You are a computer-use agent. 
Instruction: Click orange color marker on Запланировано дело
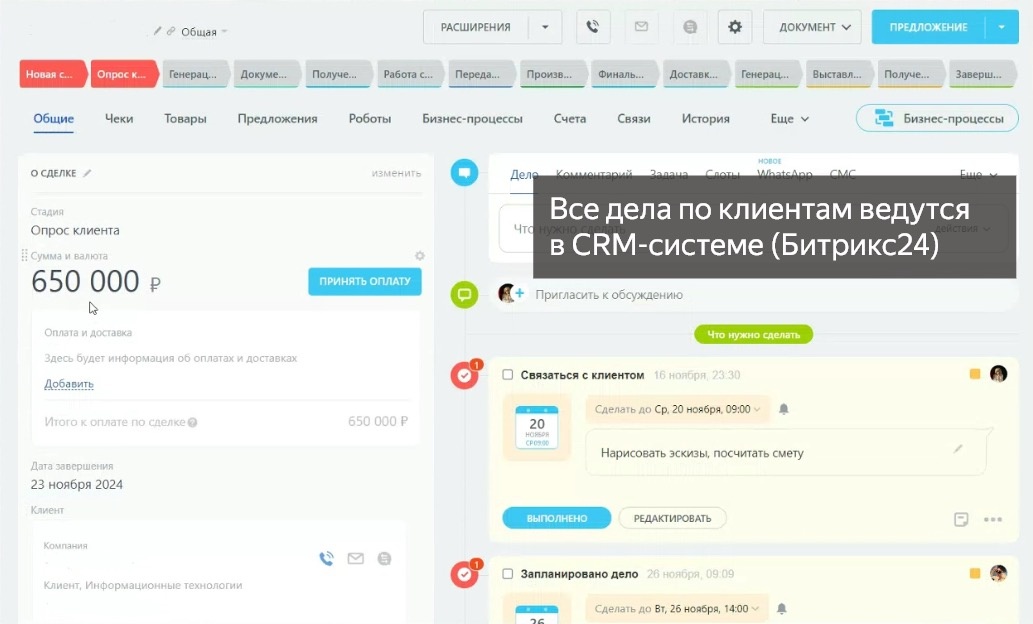[x=975, y=573]
